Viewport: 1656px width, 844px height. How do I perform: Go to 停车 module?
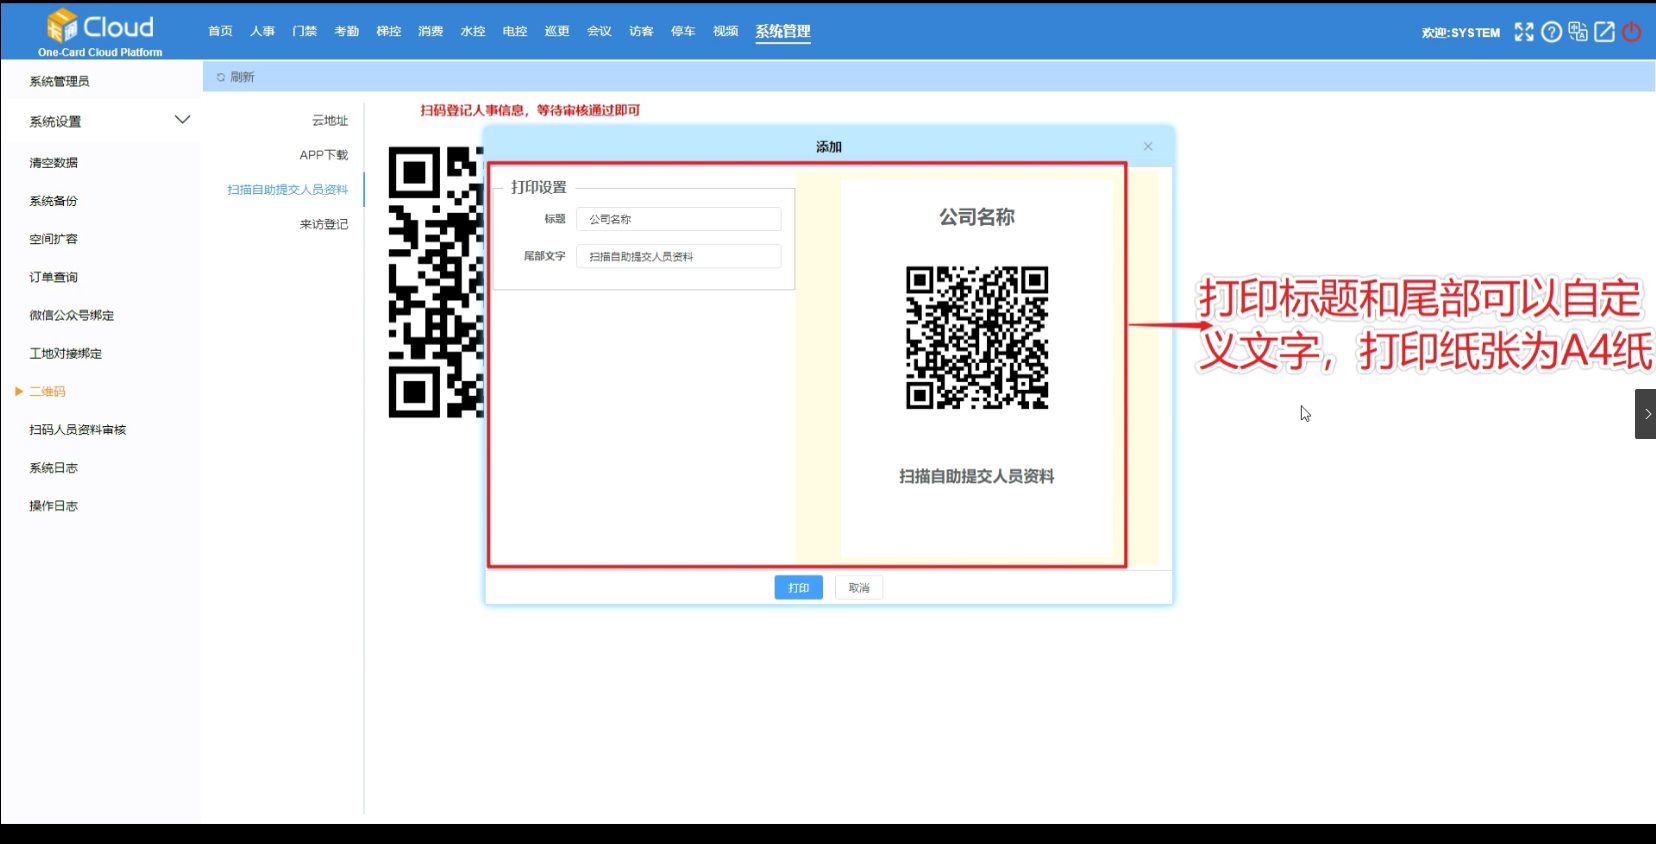[x=683, y=31]
